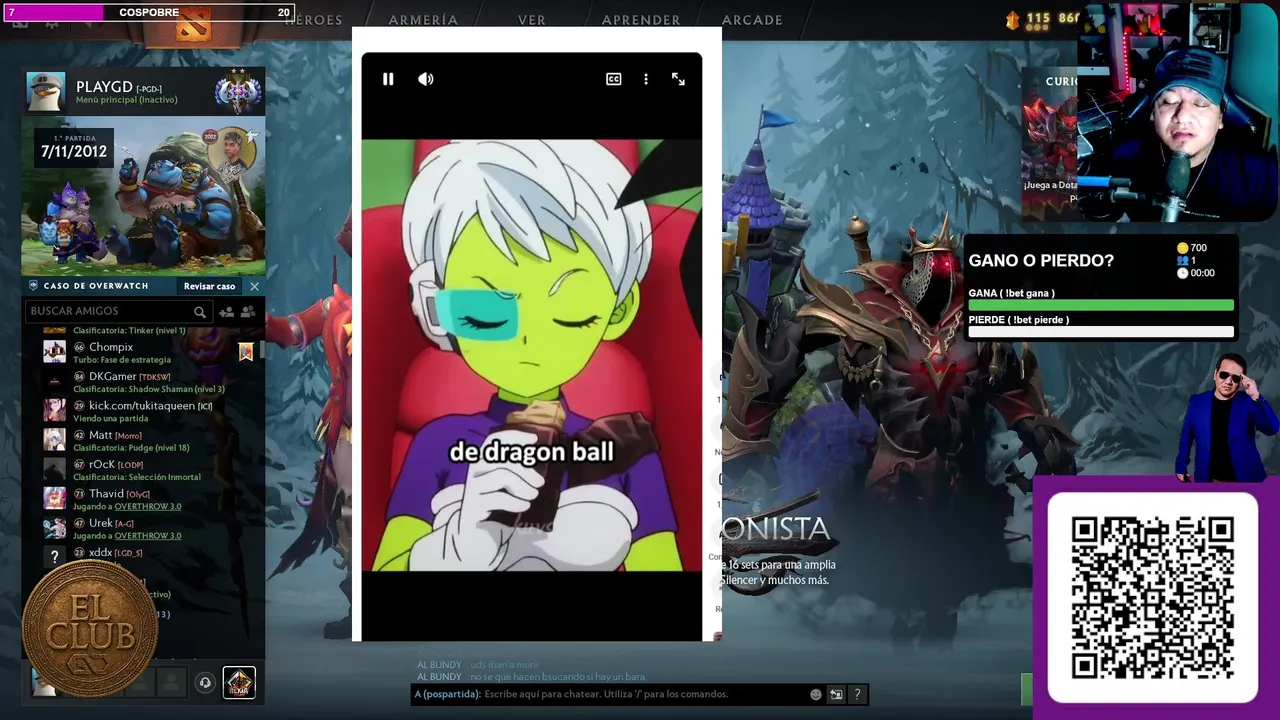
Task: Click the GANA bet option bar
Action: coord(1101,305)
